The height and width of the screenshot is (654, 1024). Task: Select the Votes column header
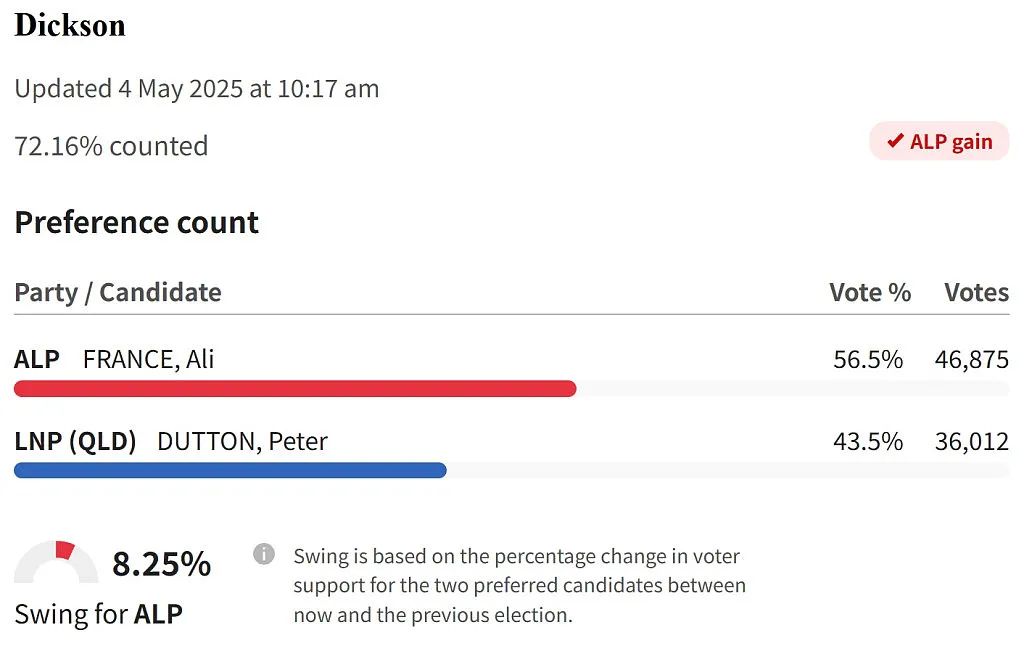point(976,292)
